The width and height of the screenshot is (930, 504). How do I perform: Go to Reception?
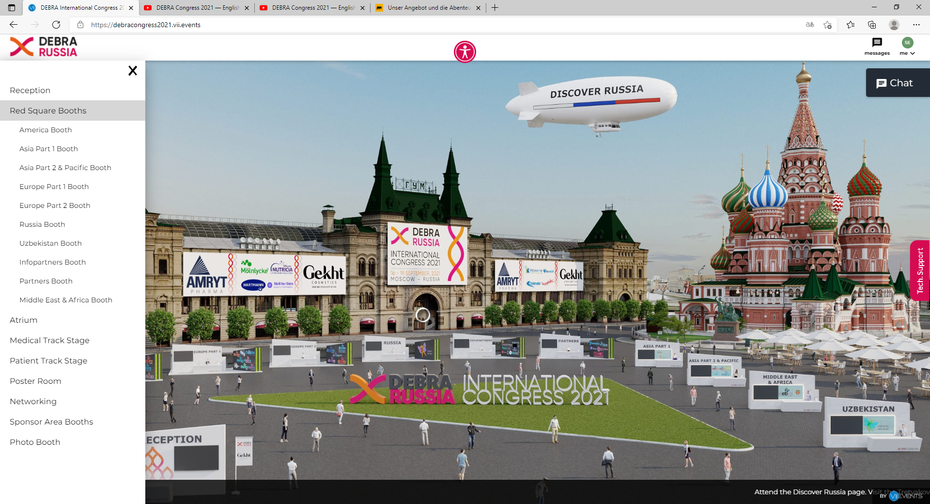[30, 90]
